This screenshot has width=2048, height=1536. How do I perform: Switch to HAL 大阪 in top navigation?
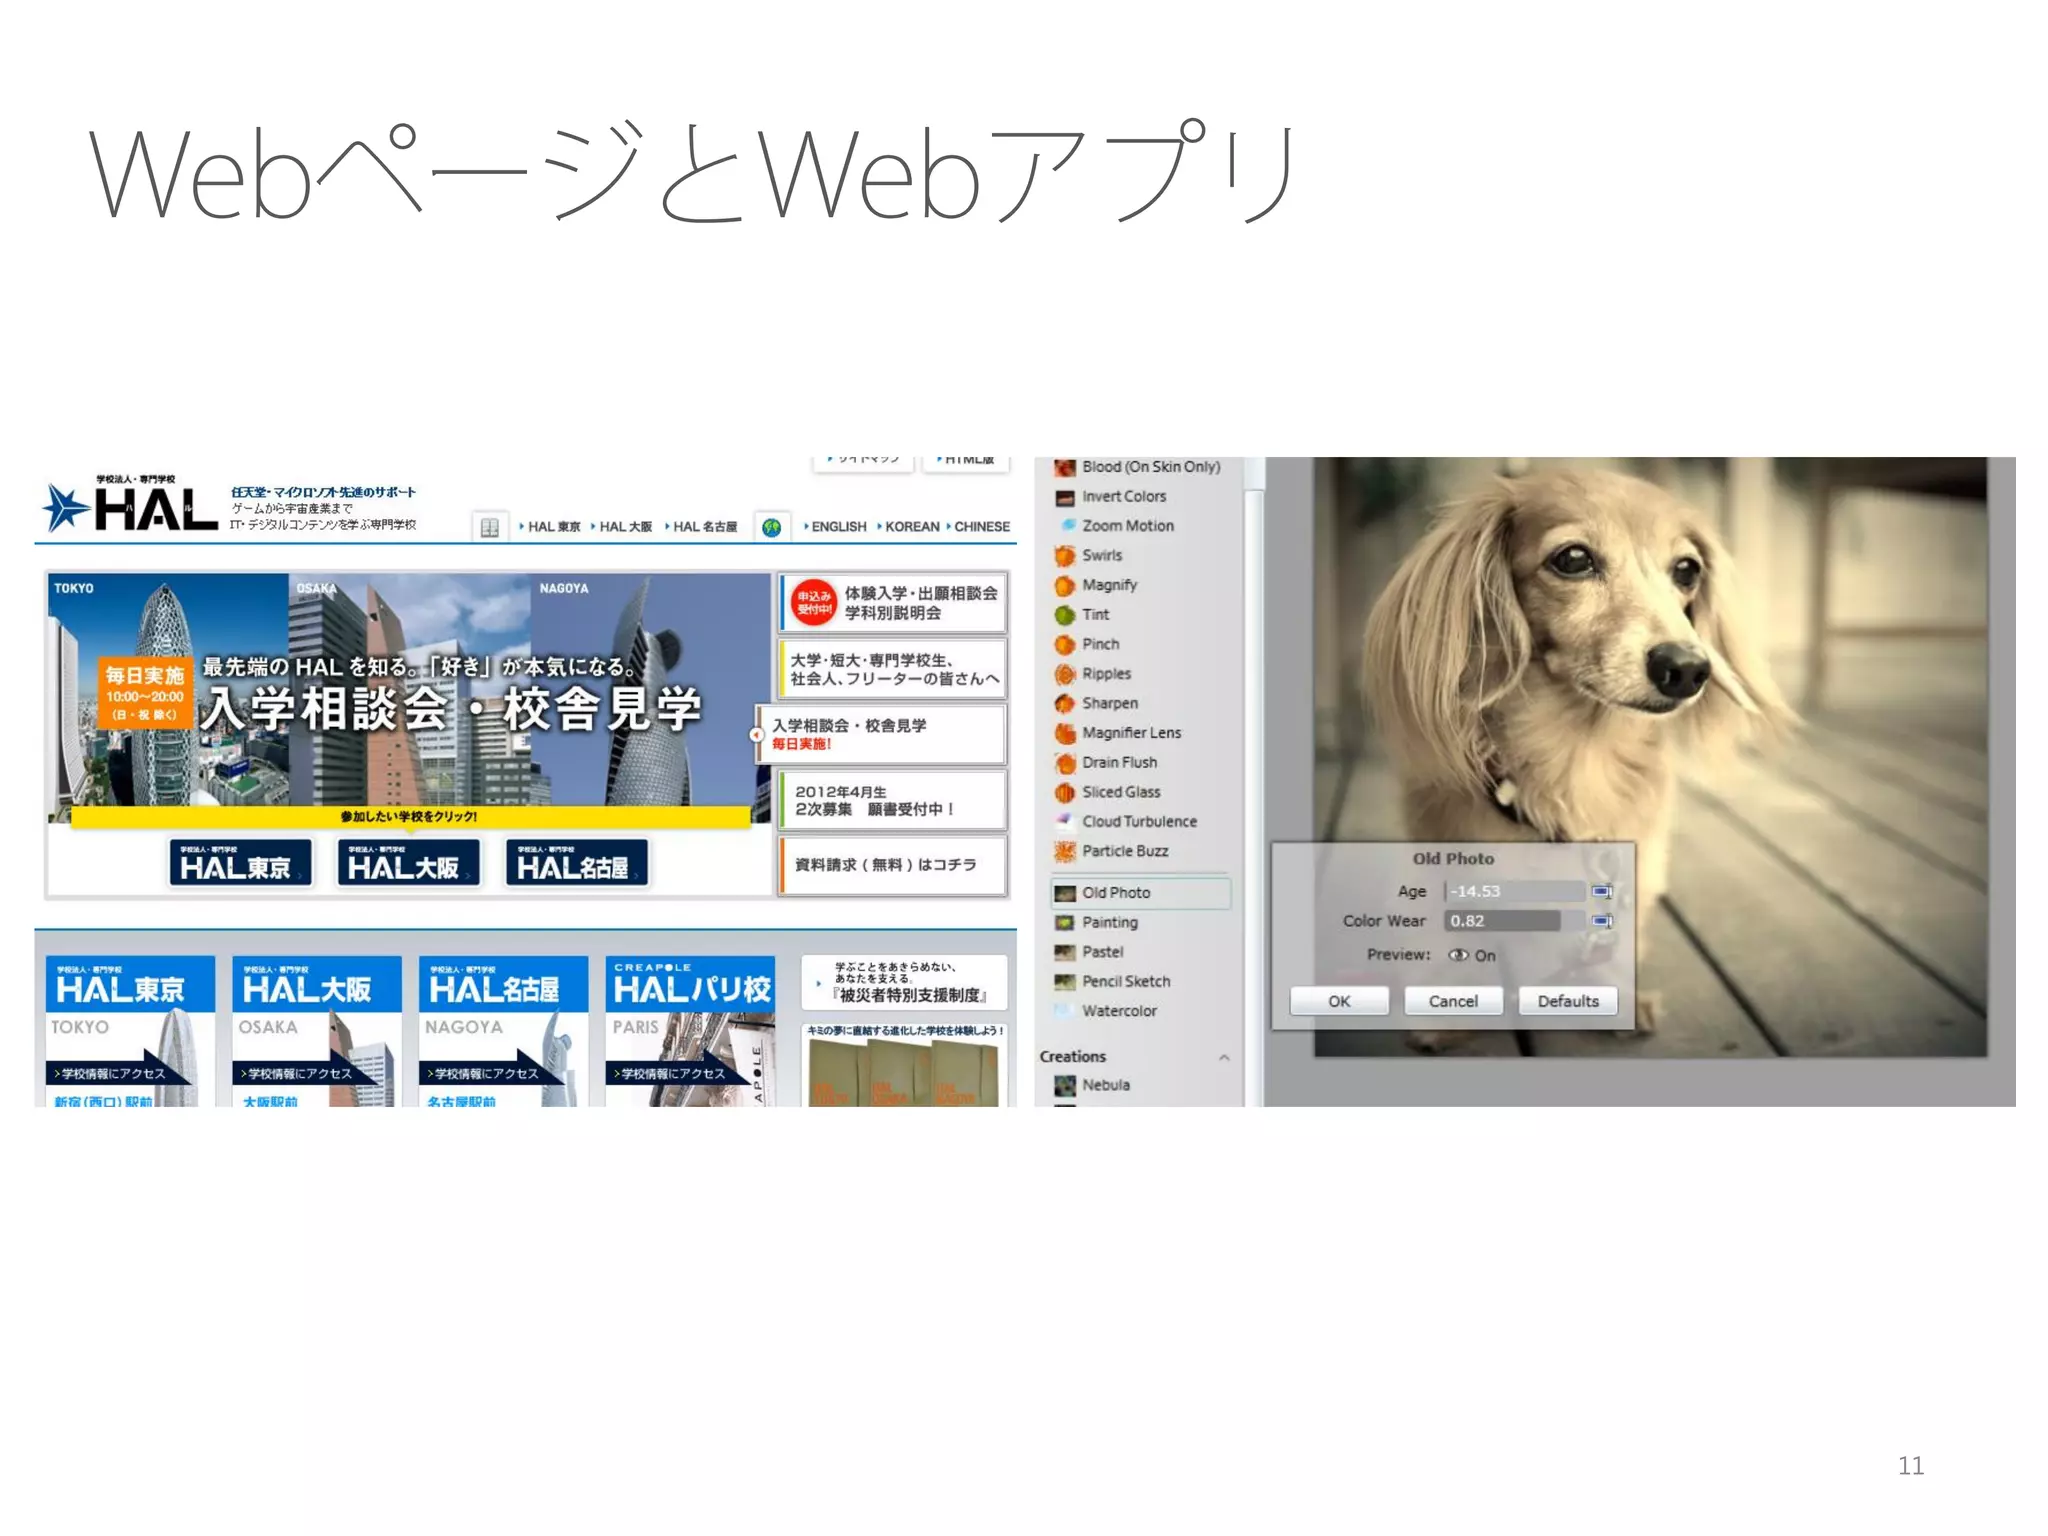(x=625, y=527)
